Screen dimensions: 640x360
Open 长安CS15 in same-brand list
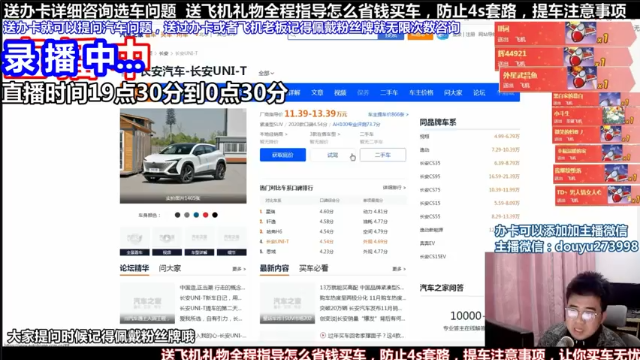430,203
